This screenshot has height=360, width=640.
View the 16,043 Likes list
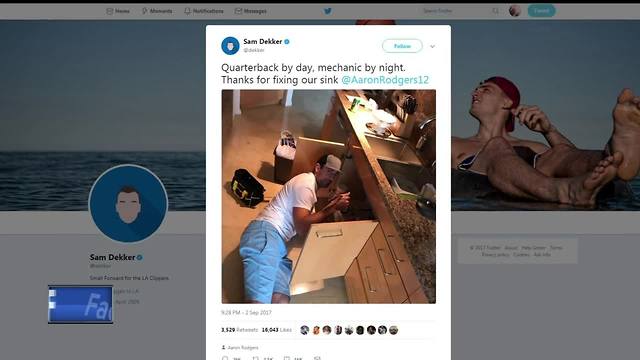(276, 330)
